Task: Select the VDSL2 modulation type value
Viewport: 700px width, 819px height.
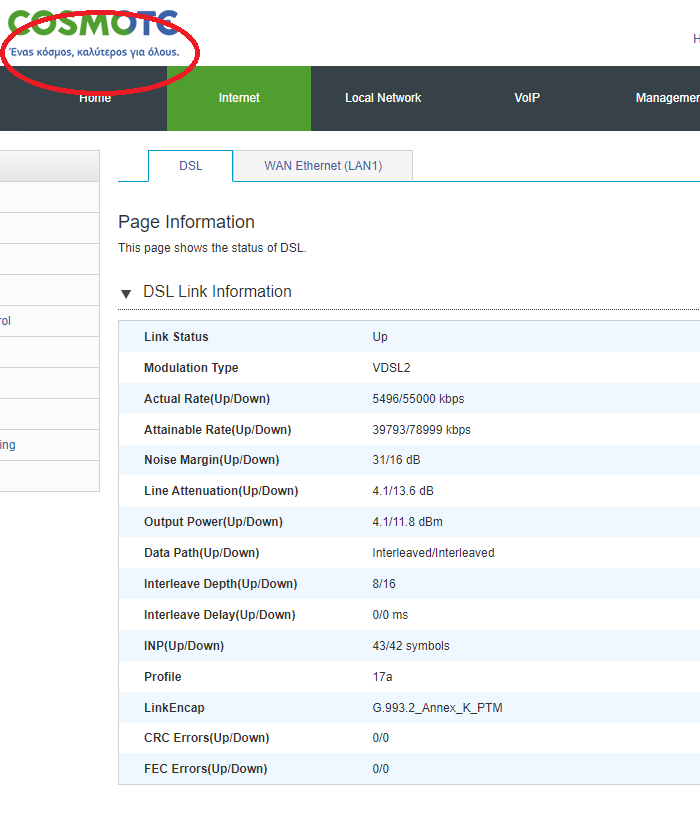Action: click(x=391, y=368)
